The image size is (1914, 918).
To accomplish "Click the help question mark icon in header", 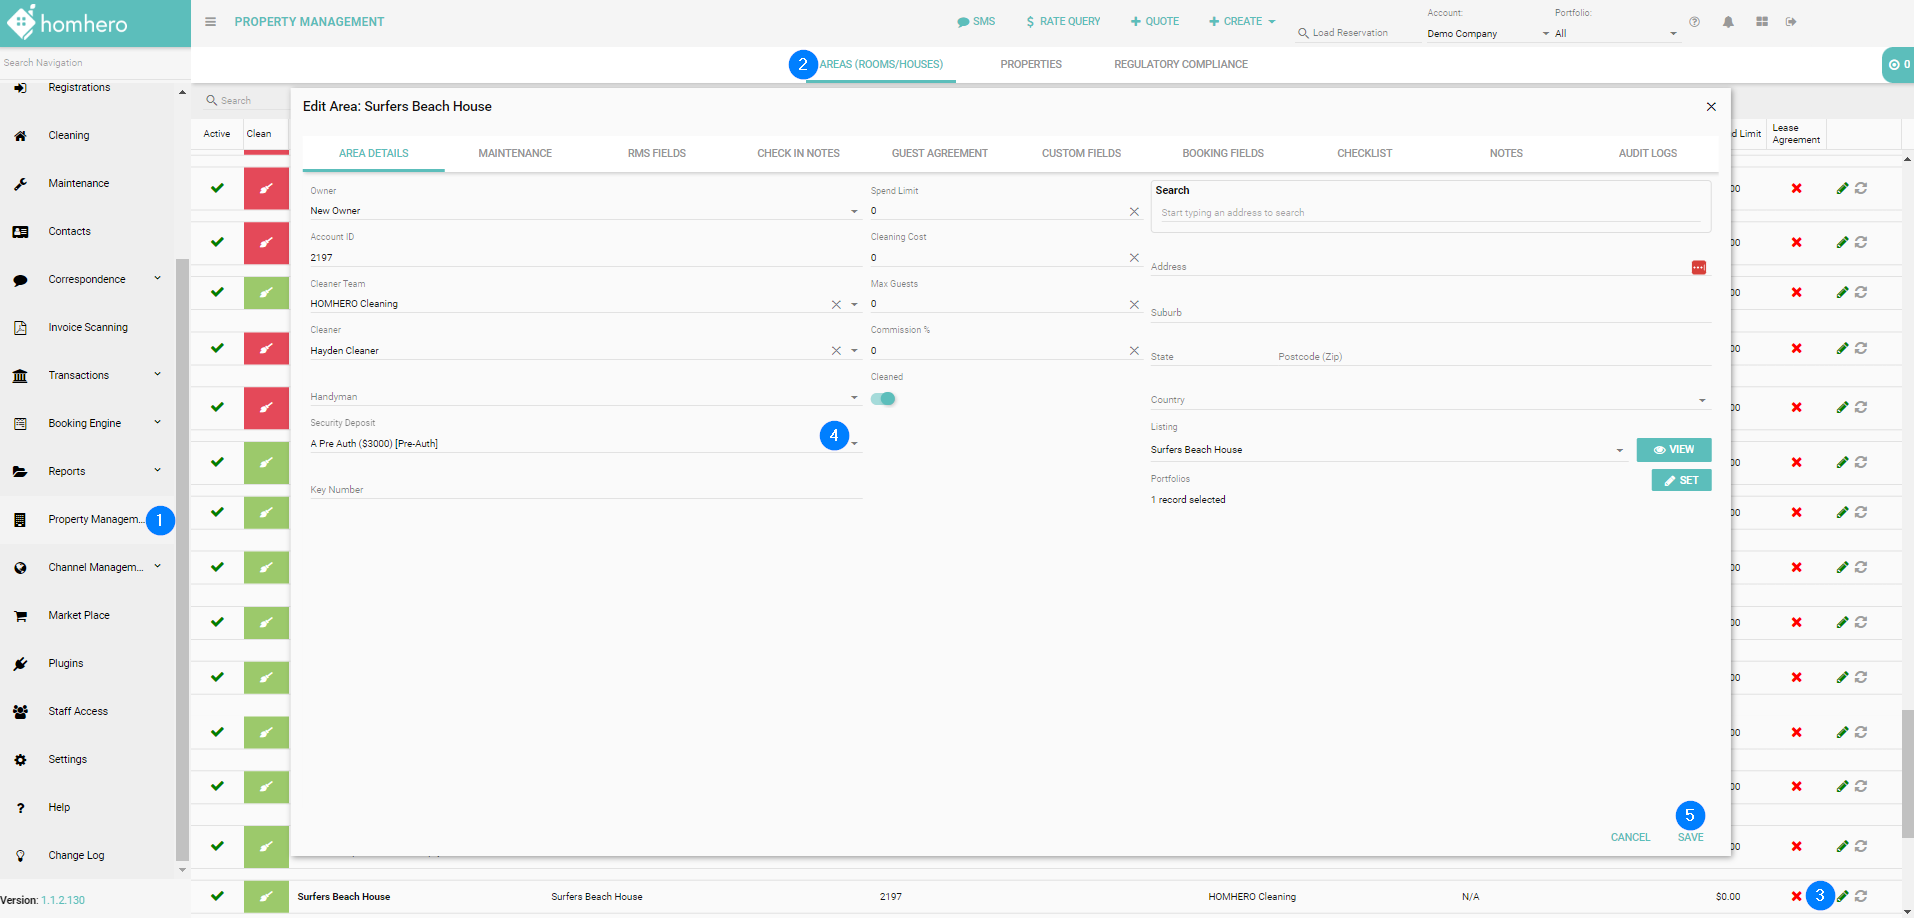I will pos(1694,22).
